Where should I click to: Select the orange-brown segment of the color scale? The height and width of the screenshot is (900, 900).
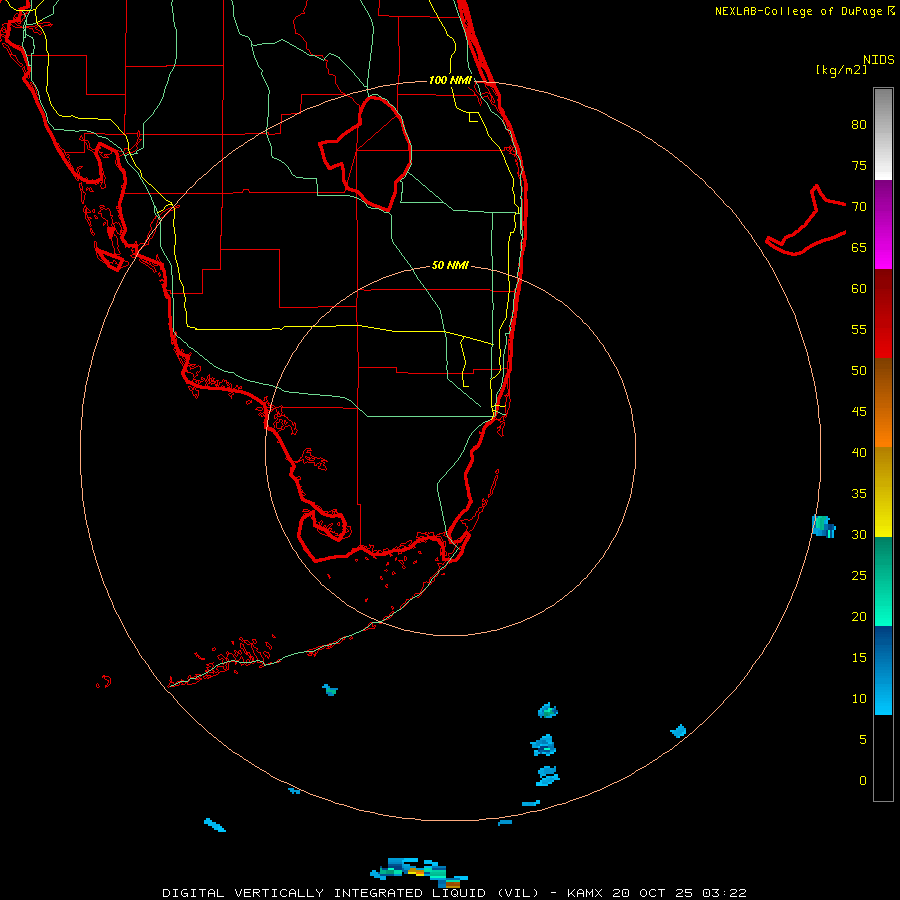pyautogui.click(x=883, y=402)
